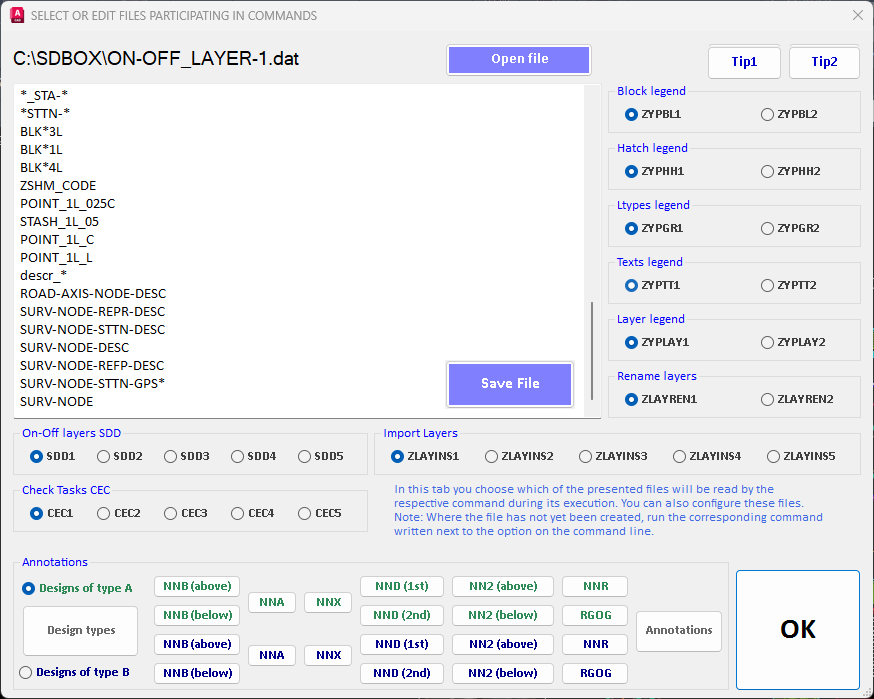
Task: Choose SDD2 for On-Off layers
Action: [120, 457]
